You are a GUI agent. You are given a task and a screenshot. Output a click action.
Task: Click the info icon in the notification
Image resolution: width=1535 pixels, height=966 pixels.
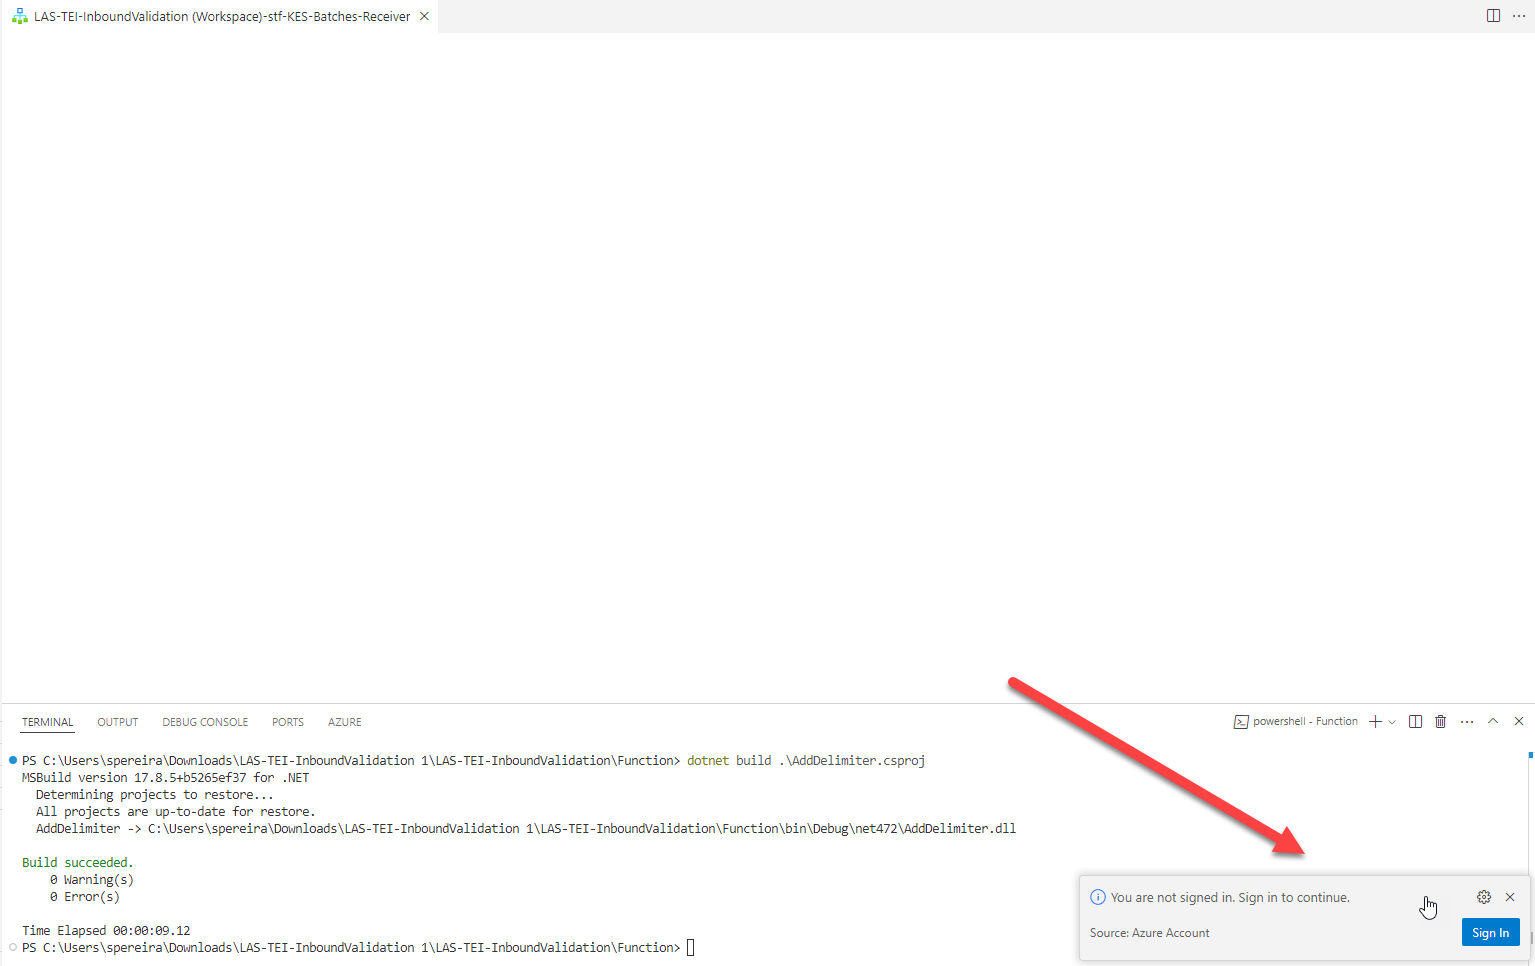point(1098,897)
